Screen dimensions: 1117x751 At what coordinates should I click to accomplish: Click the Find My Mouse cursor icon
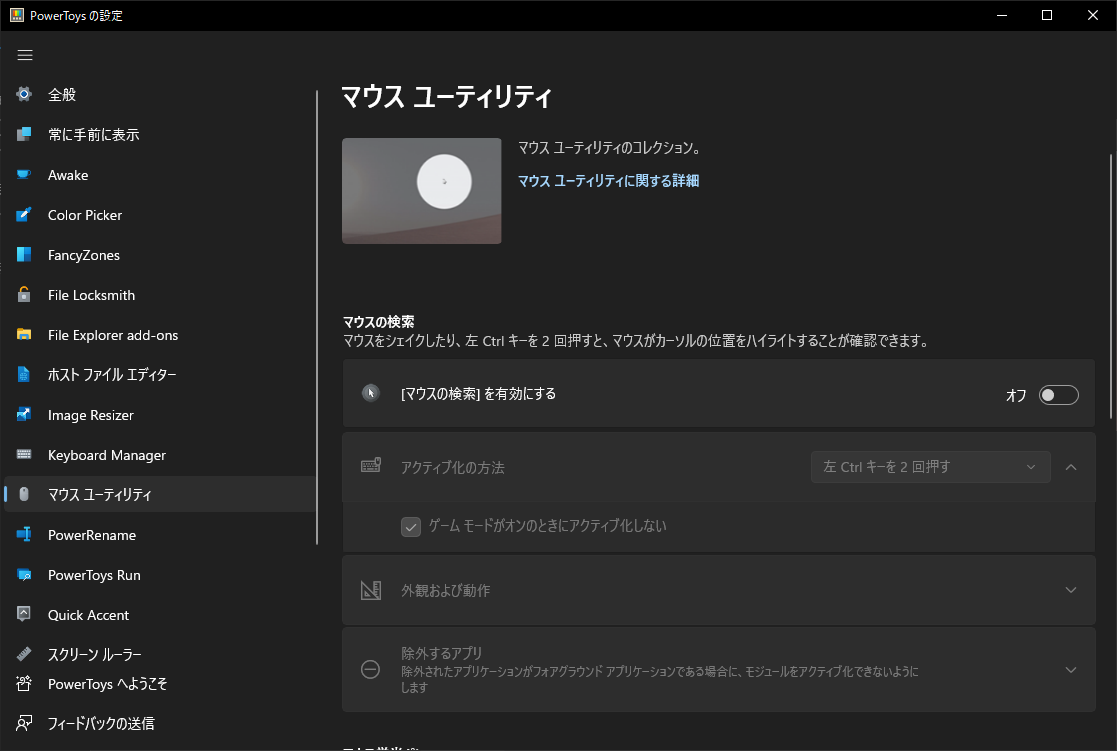point(370,393)
